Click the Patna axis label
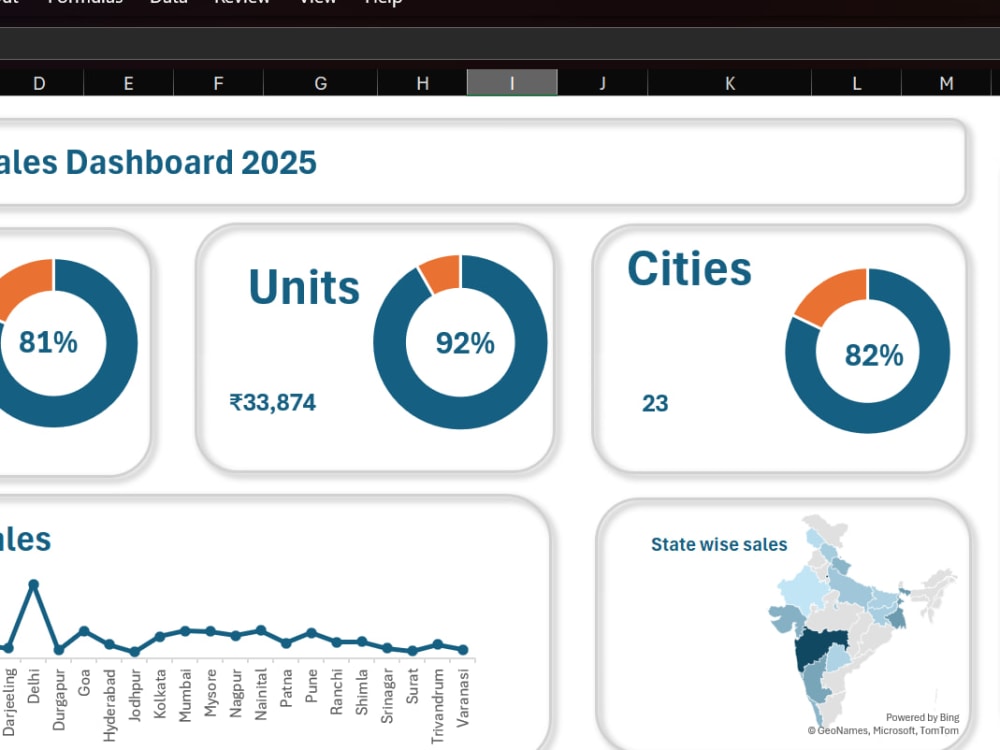 click(286, 688)
